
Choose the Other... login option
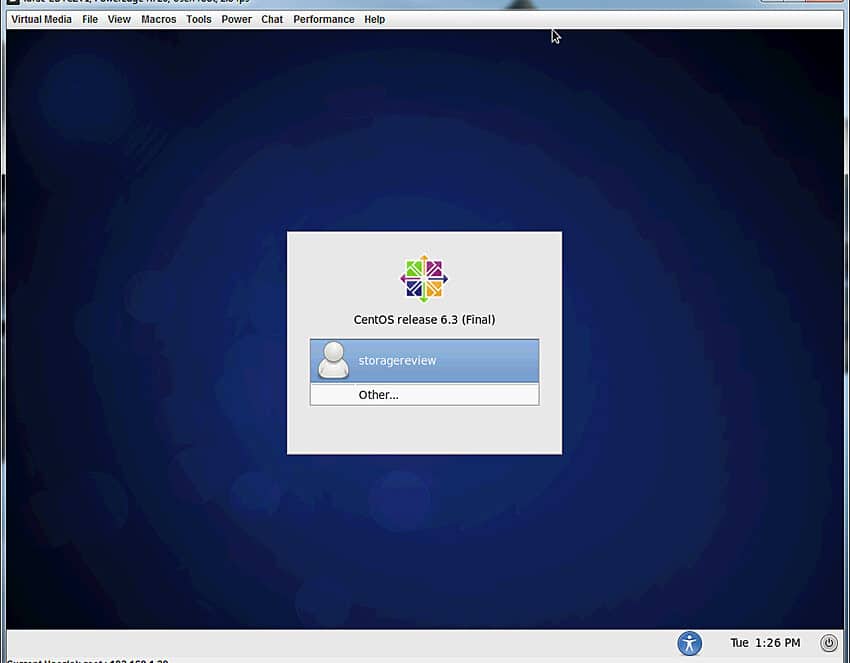[424, 395]
